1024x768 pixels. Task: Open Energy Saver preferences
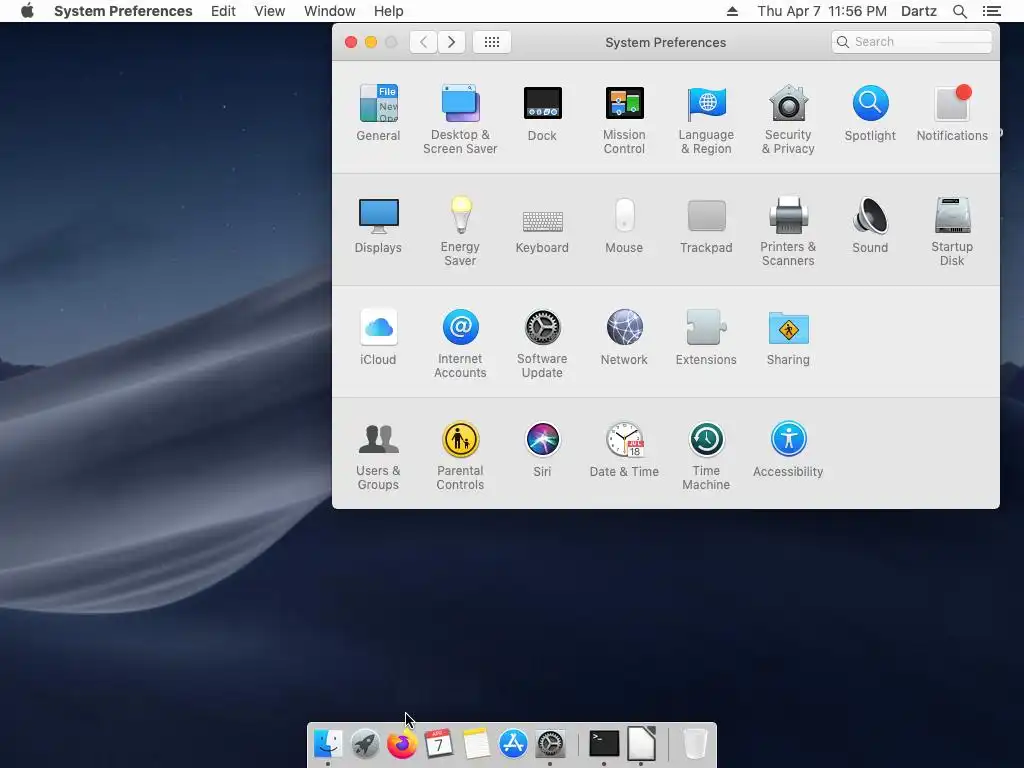(x=460, y=231)
